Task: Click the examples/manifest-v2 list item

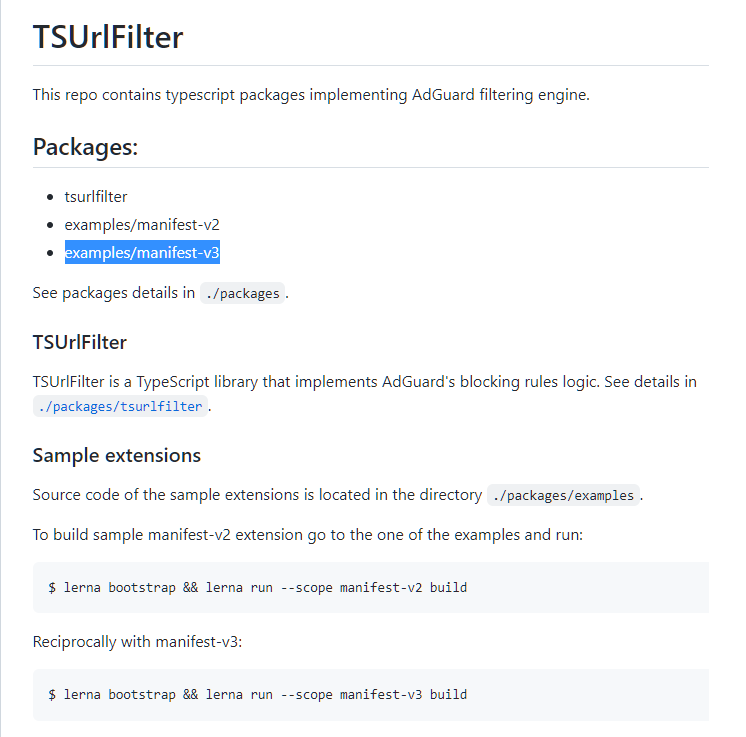Action: tap(142, 225)
